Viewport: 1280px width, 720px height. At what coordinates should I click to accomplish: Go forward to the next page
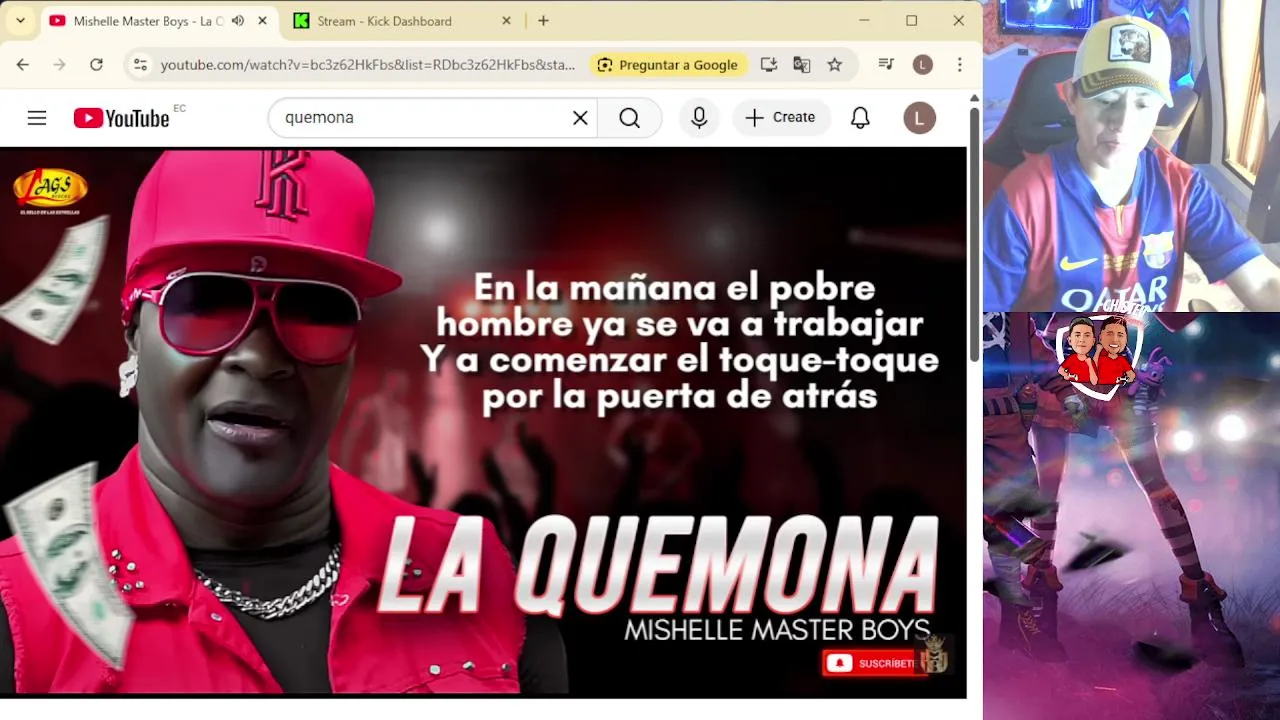(59, 65)
